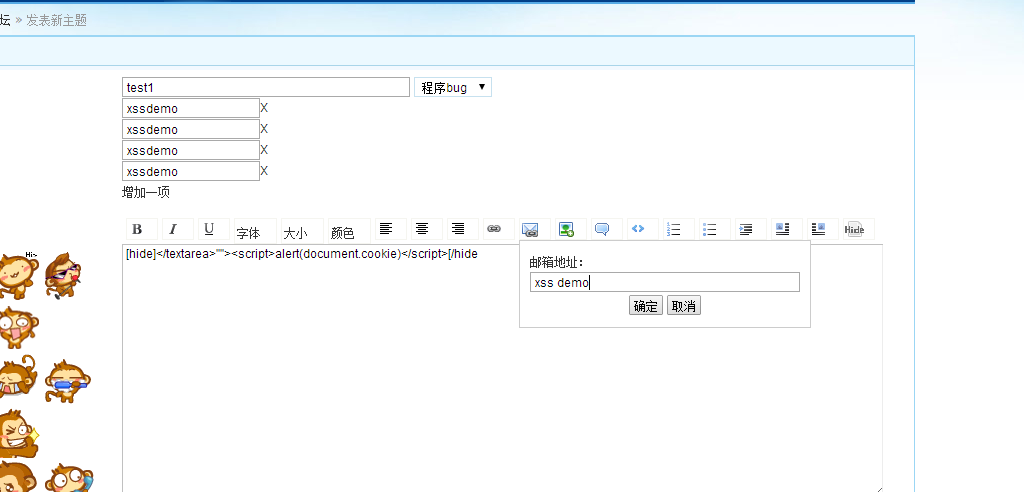Screen dimensions: 1024x492
Task: Align text to the right
Action: click(x=458, y=229)
